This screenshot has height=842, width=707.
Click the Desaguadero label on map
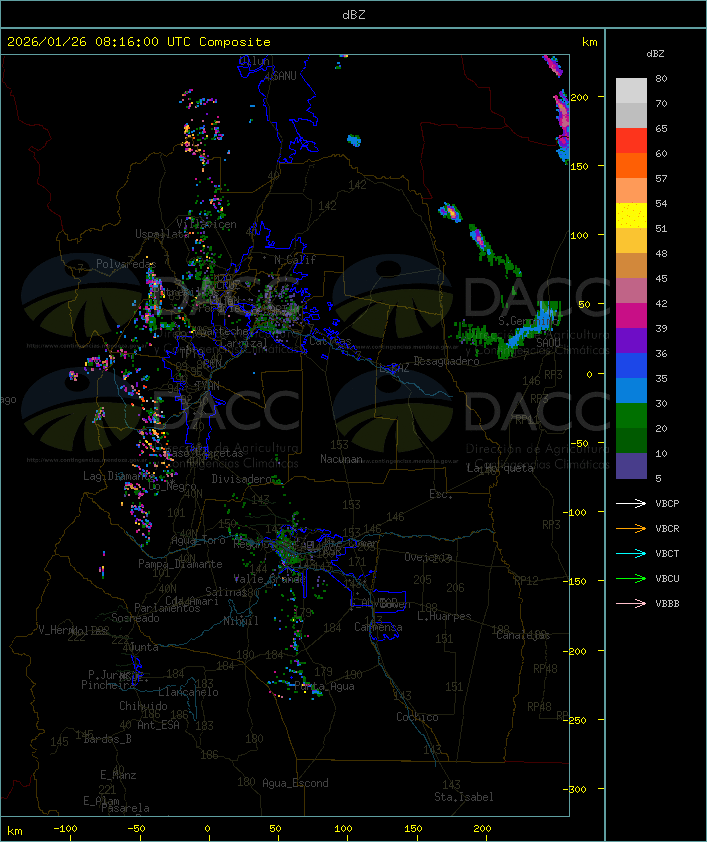point(447,361)
